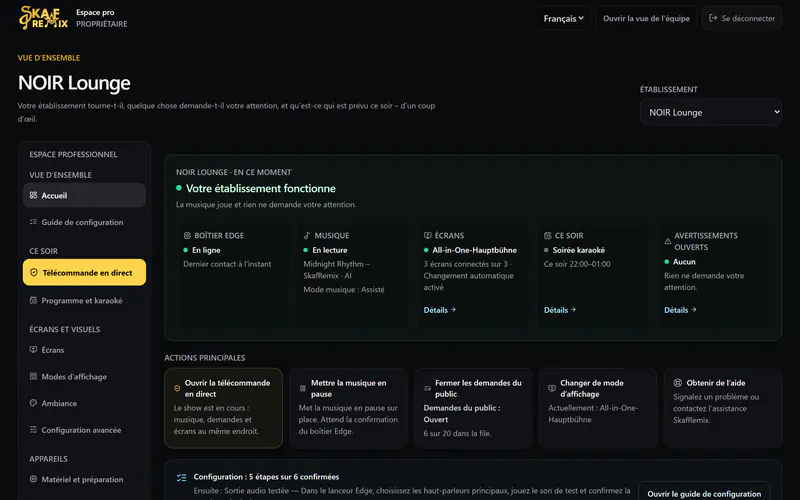Screen dimensions: 800x500
Task: Click Configuration : 5 étapes sur 6 confirmées
Action: click(x=266, y=477)
